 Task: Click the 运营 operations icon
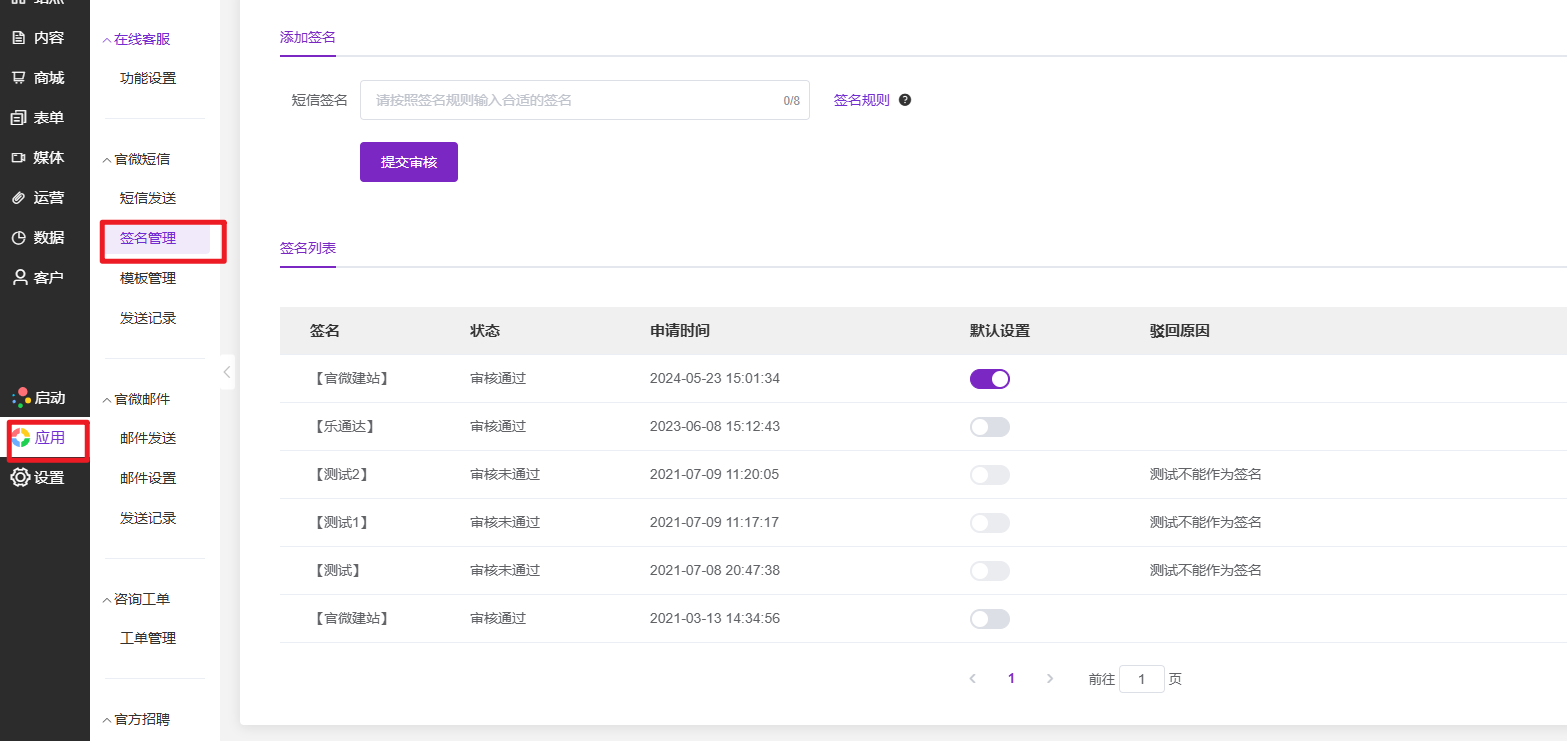(19, 198)
